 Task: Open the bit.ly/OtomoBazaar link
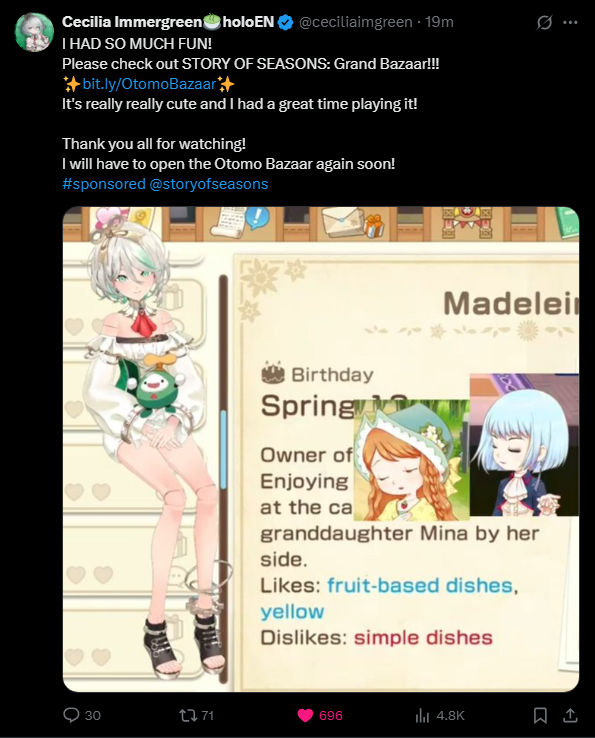(149, 84)
